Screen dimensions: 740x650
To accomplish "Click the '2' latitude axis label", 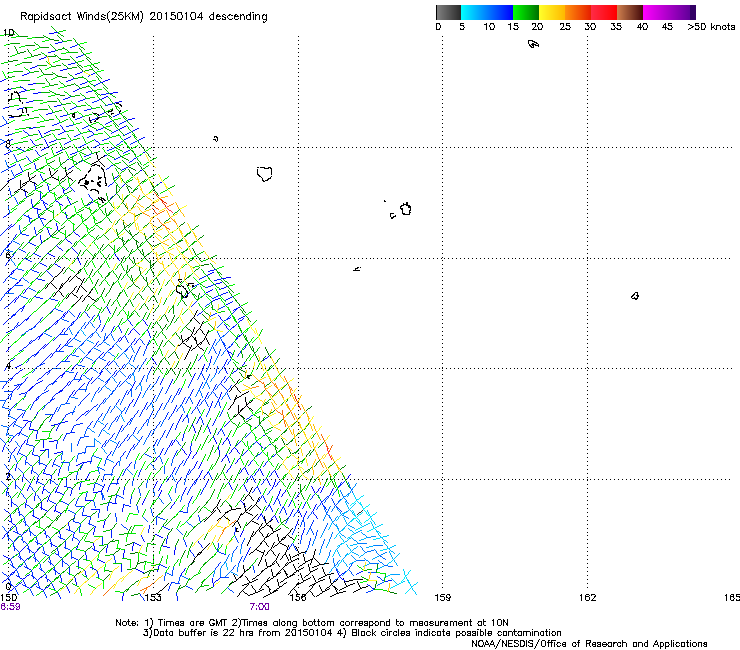I will click(8, 477).
